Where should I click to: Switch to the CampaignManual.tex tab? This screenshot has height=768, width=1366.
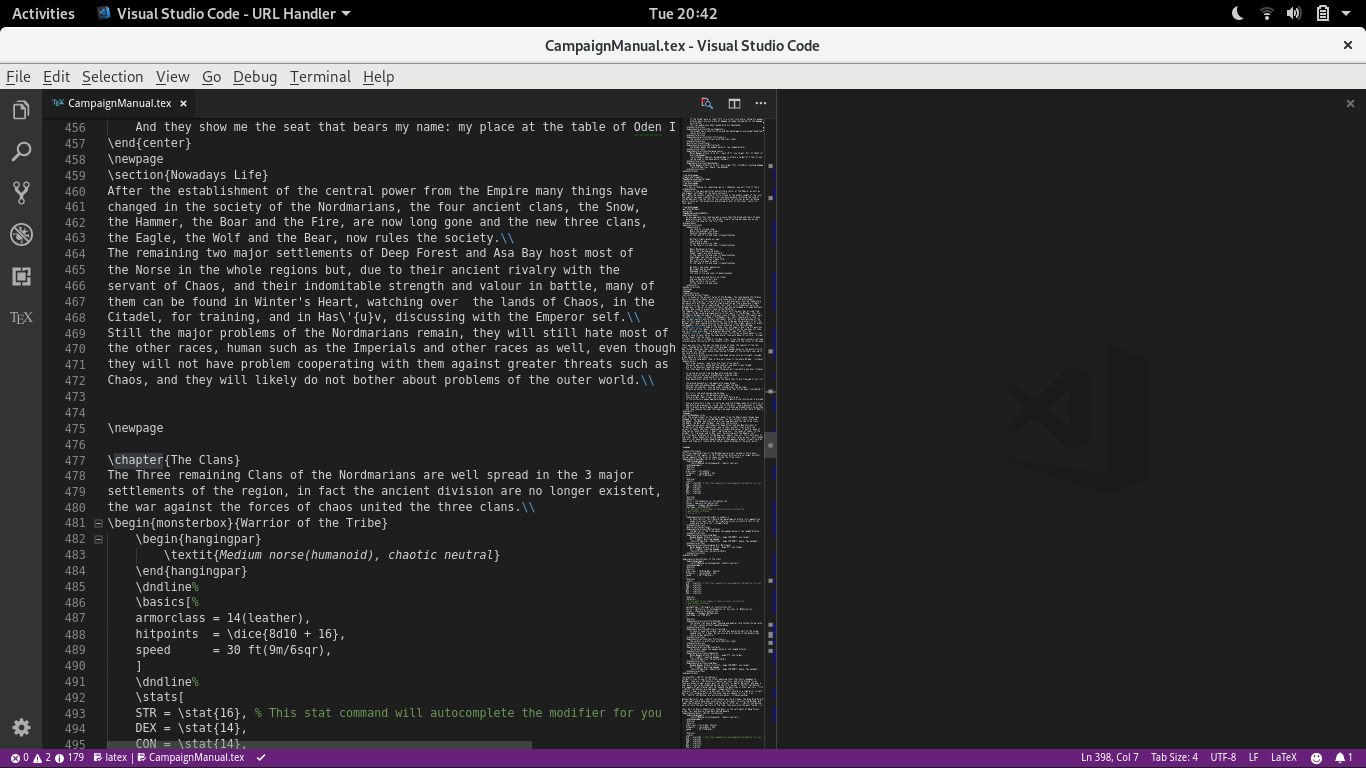point(120,103)
